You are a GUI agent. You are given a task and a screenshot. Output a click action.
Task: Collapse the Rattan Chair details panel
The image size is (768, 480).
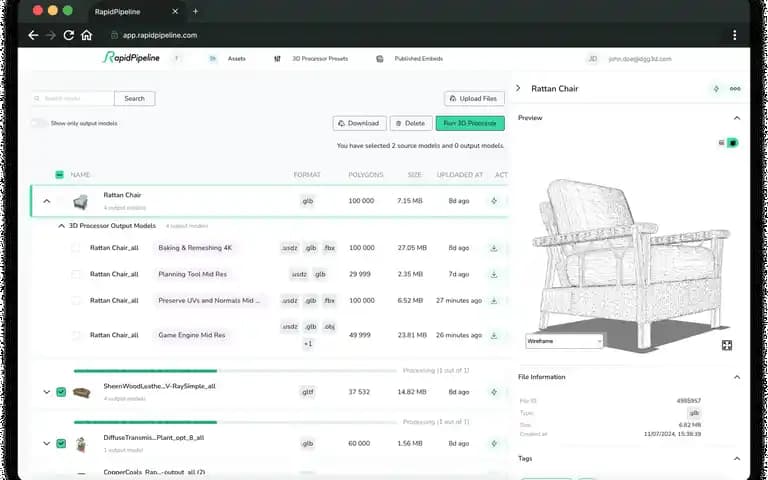click(518, 88)
